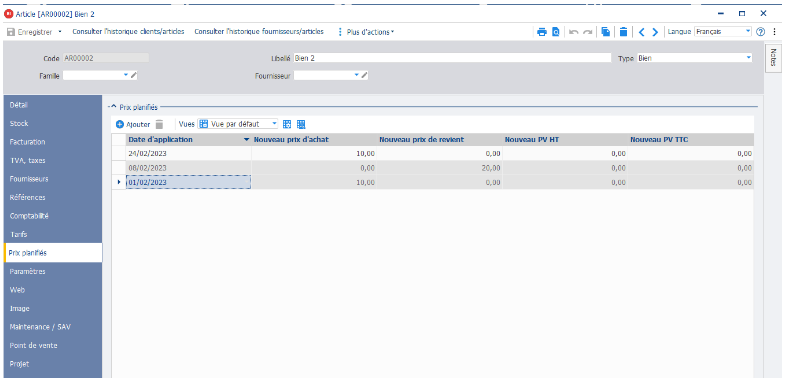Click the redo arrow icon
786x381 pixels.
click(587, 32)
